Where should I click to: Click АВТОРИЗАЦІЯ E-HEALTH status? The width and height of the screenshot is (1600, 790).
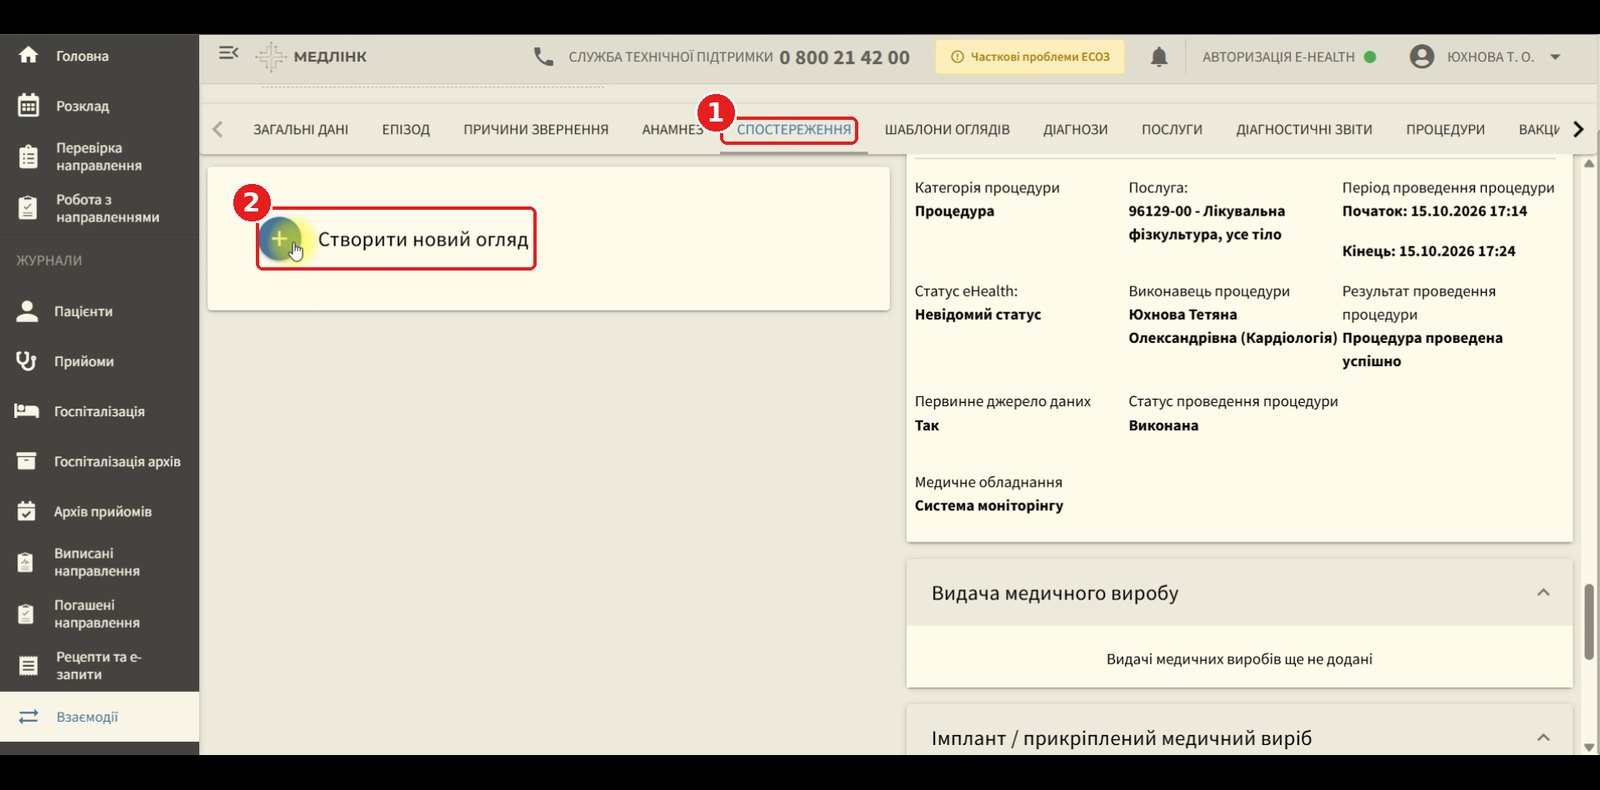[1289, 57]
